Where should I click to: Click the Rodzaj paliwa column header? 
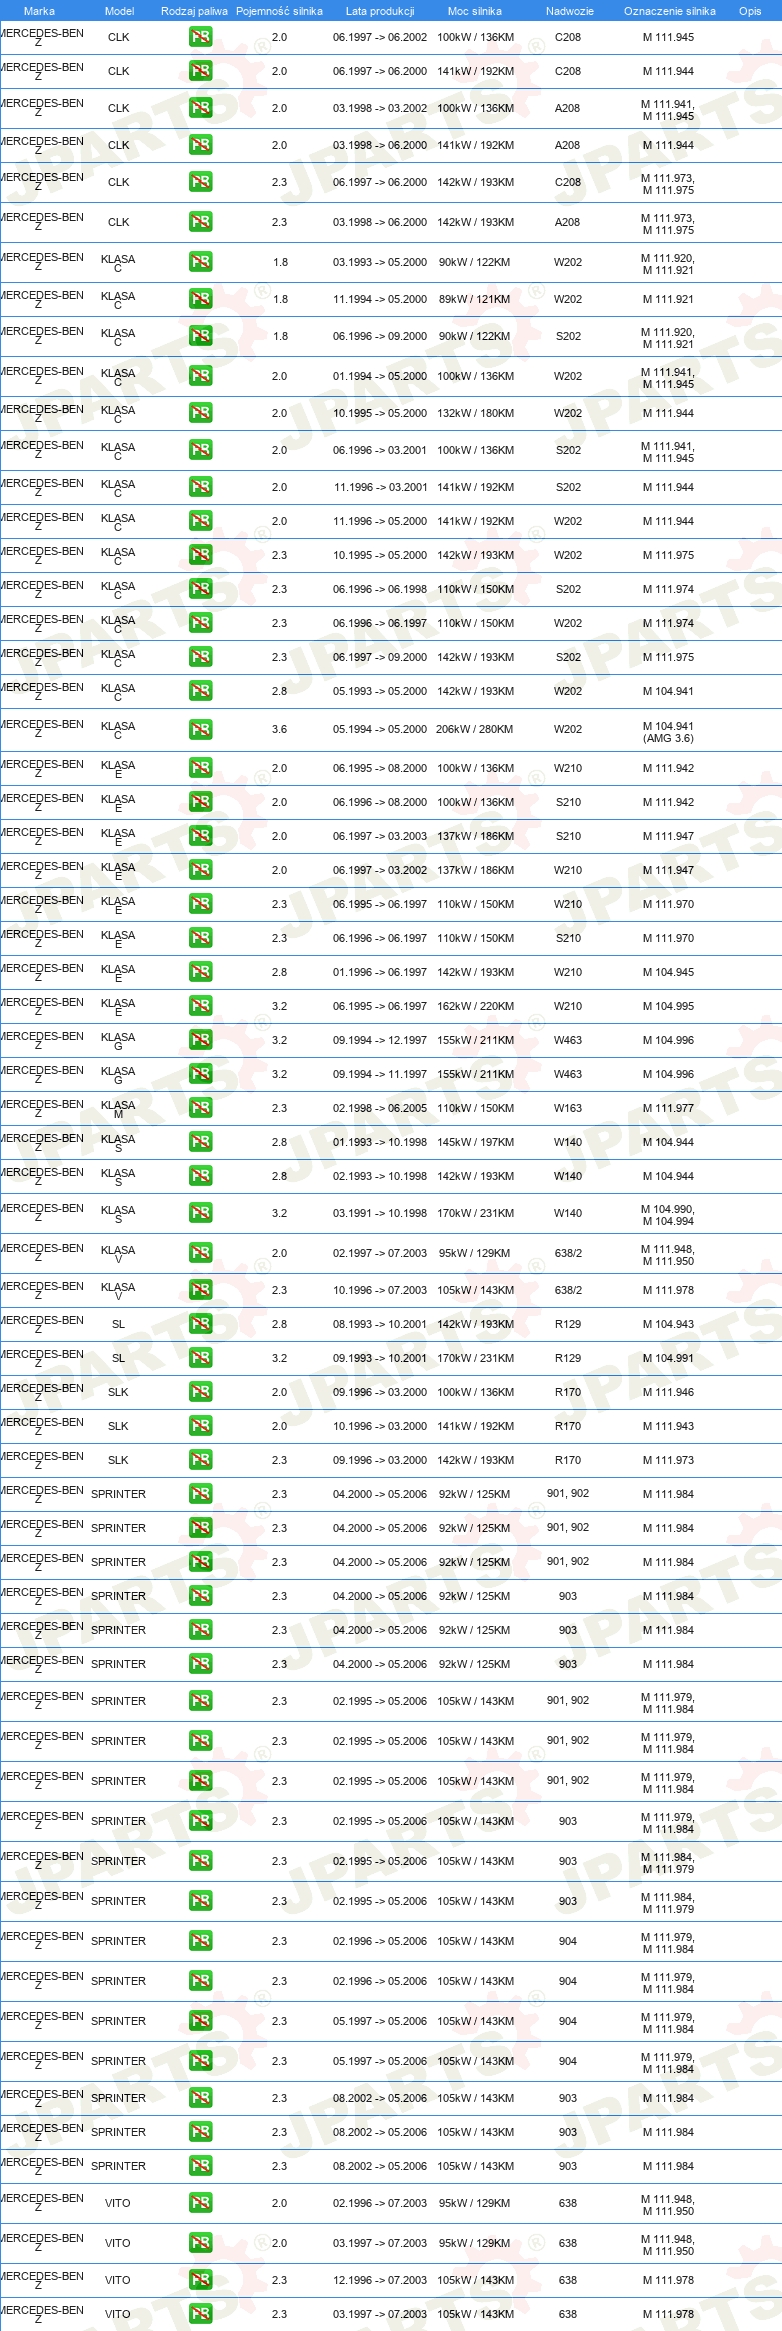click(194, 11)
